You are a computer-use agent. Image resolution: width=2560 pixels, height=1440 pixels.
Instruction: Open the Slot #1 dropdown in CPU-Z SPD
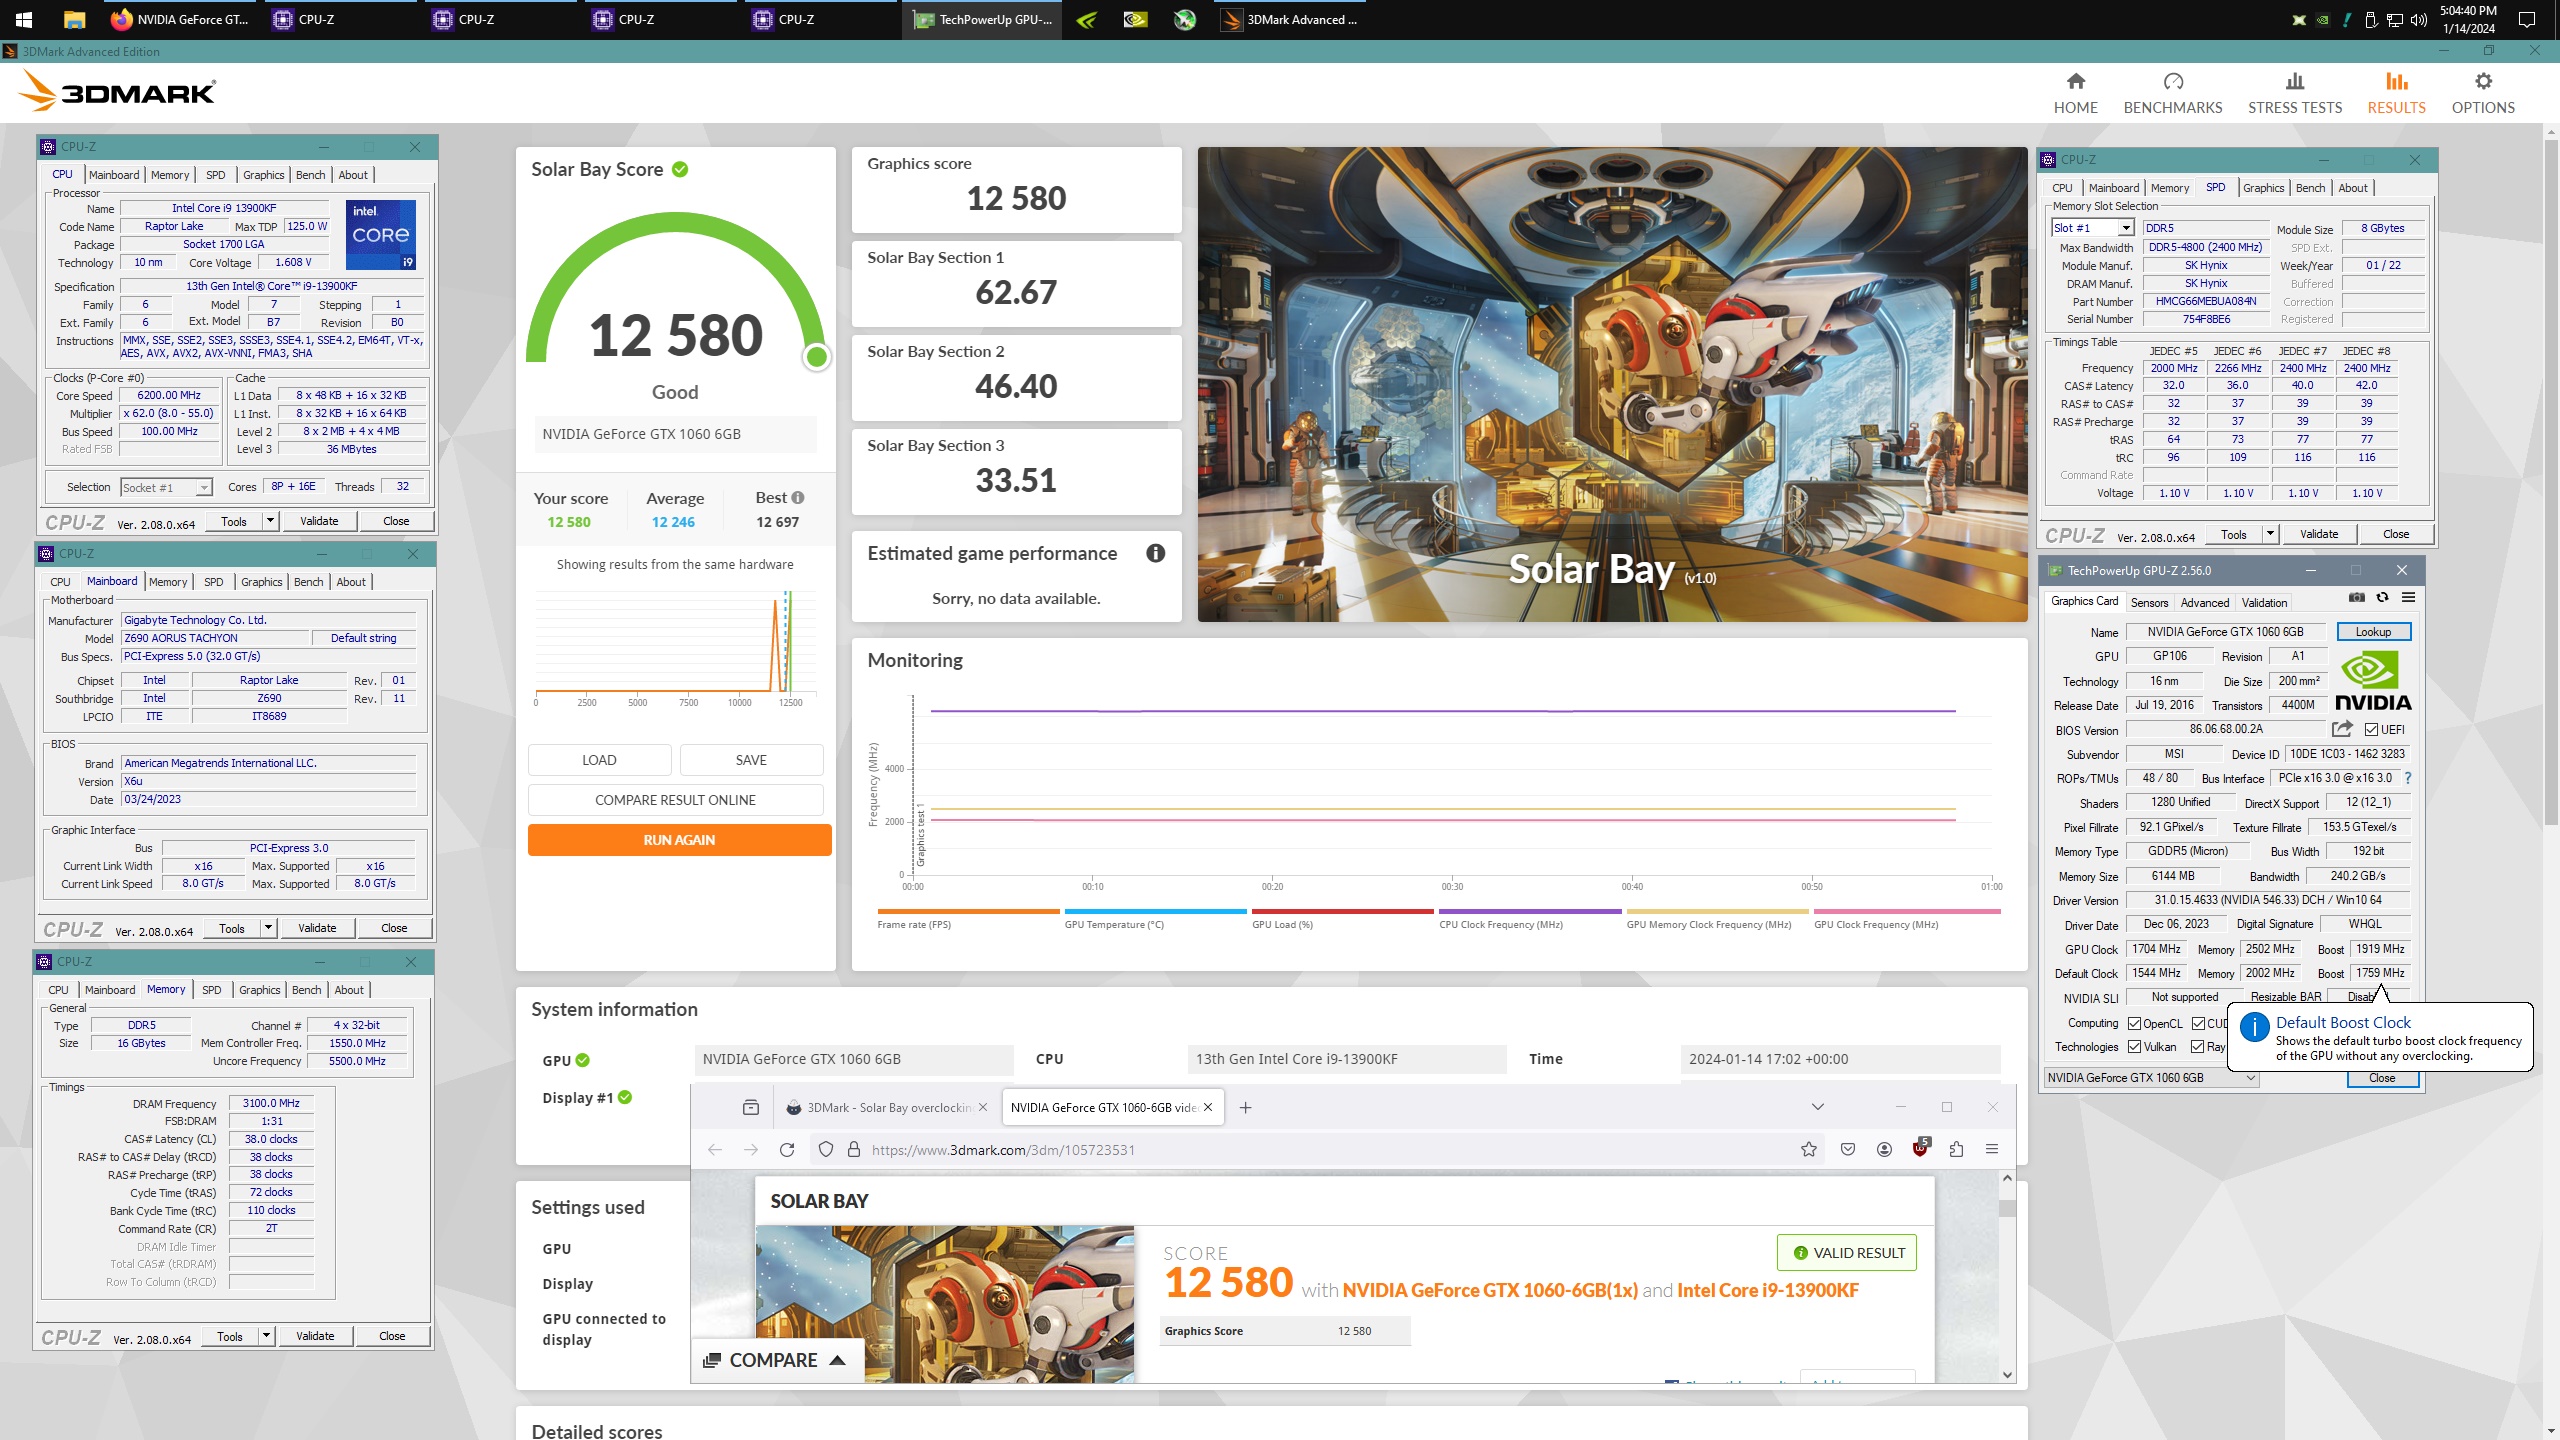click(2092, 228)
